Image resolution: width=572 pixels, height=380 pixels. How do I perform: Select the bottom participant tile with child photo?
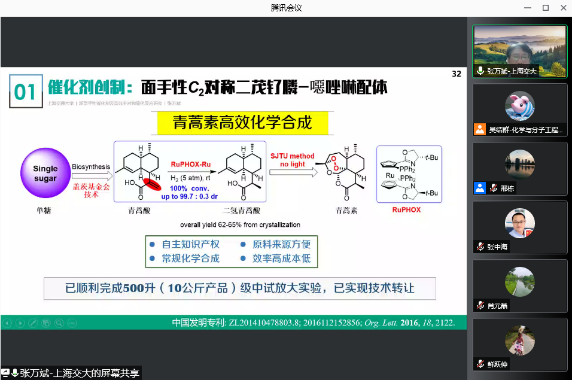click(x=520, y=345)
